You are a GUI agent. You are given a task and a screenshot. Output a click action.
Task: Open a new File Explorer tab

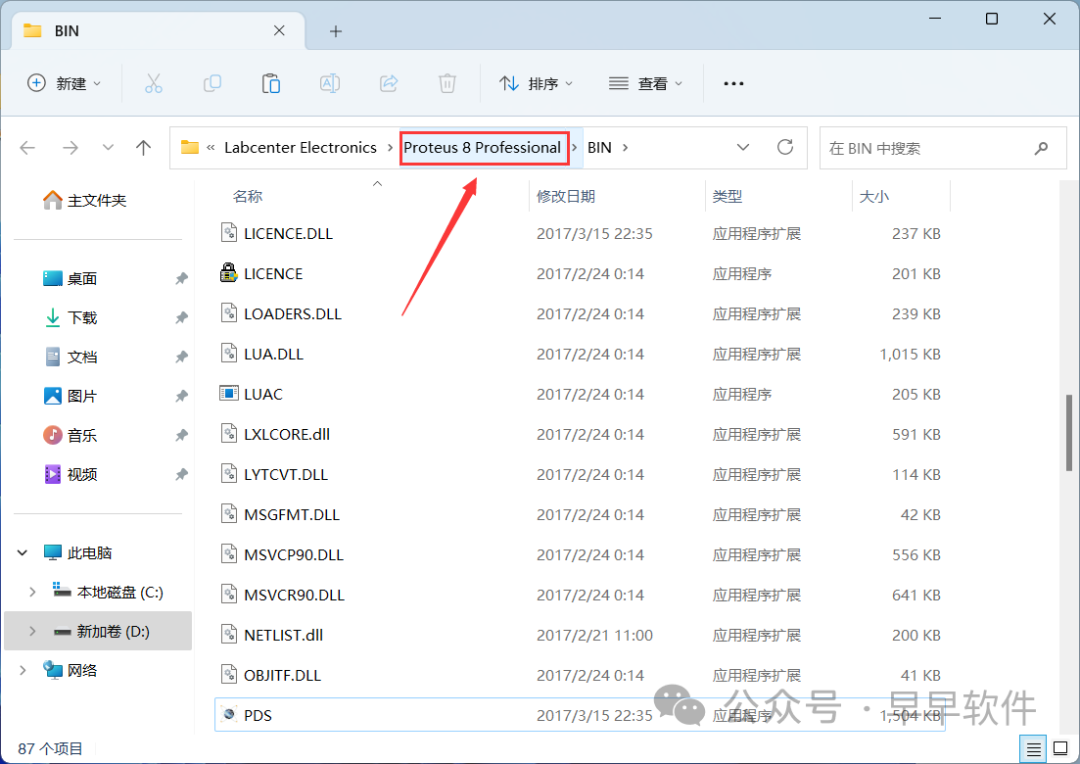335,31
